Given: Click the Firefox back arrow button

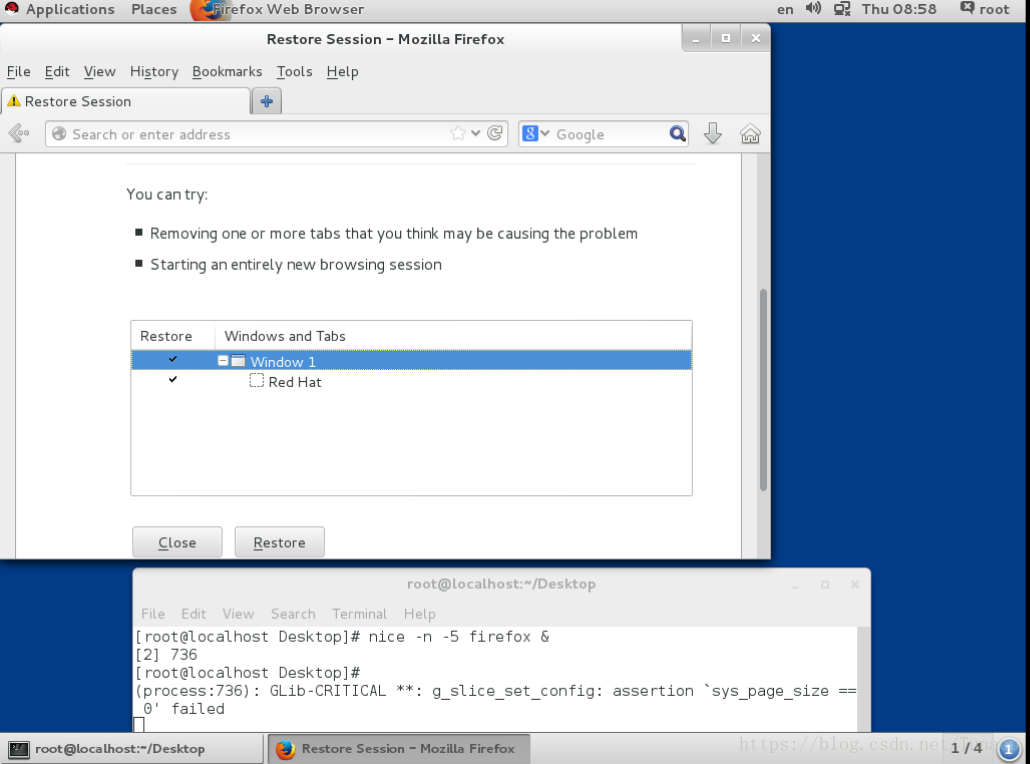Looking at the screenshot, I should click(20, 133).
